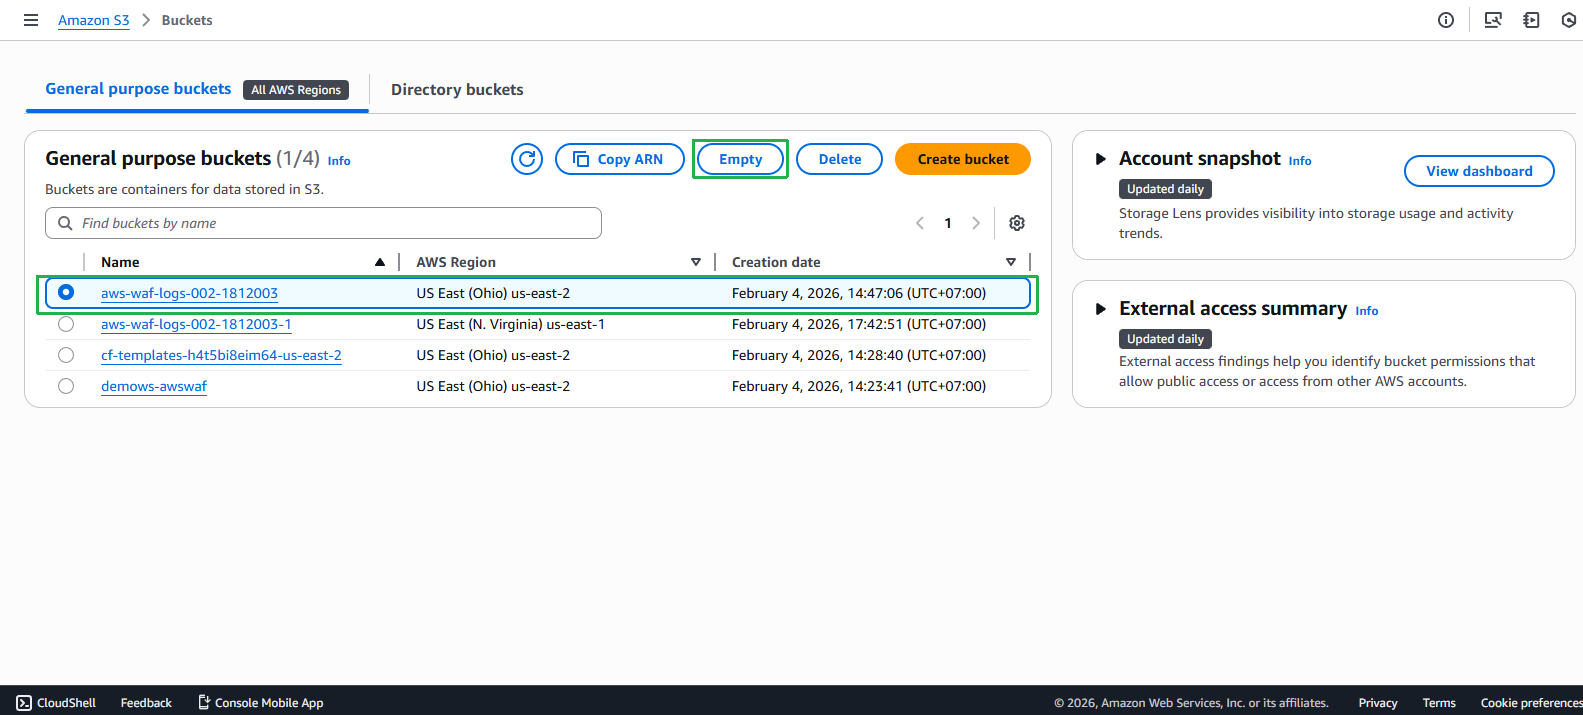Click Info link beside External access summary
Viewport: 1583px width, 715px height.
click(x=1367, y=311)
